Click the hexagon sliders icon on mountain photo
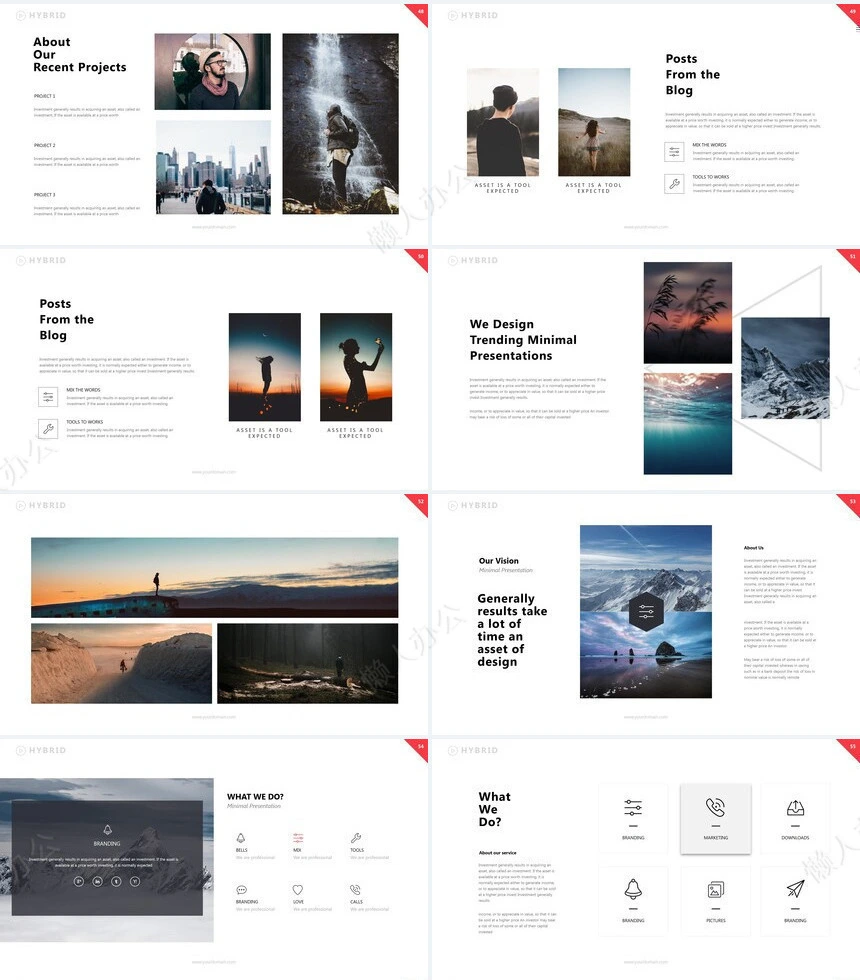The width and height of the screenshot is (860, 980). pyautogui.click(x=646, y=611)
